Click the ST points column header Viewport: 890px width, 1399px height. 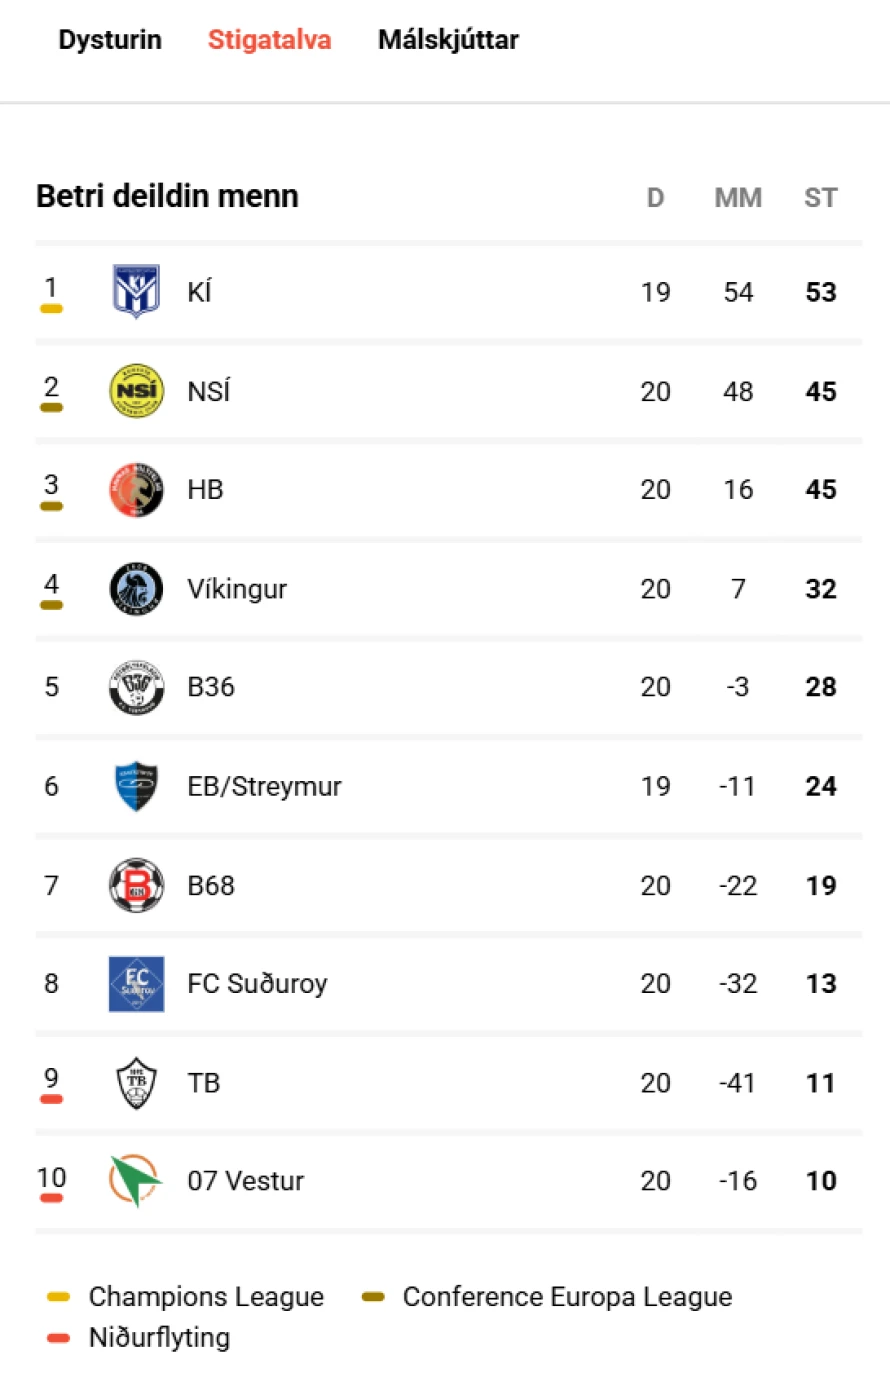click(821, 198)
